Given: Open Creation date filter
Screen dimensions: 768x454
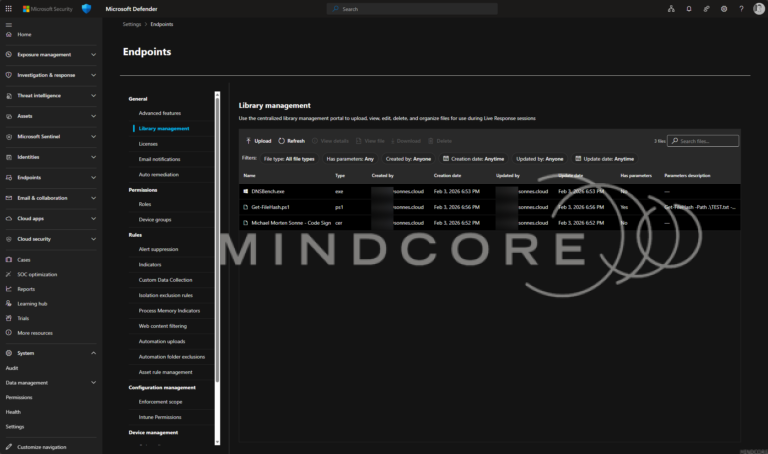Looking at the screenshot, I should [x=474, y=159].
